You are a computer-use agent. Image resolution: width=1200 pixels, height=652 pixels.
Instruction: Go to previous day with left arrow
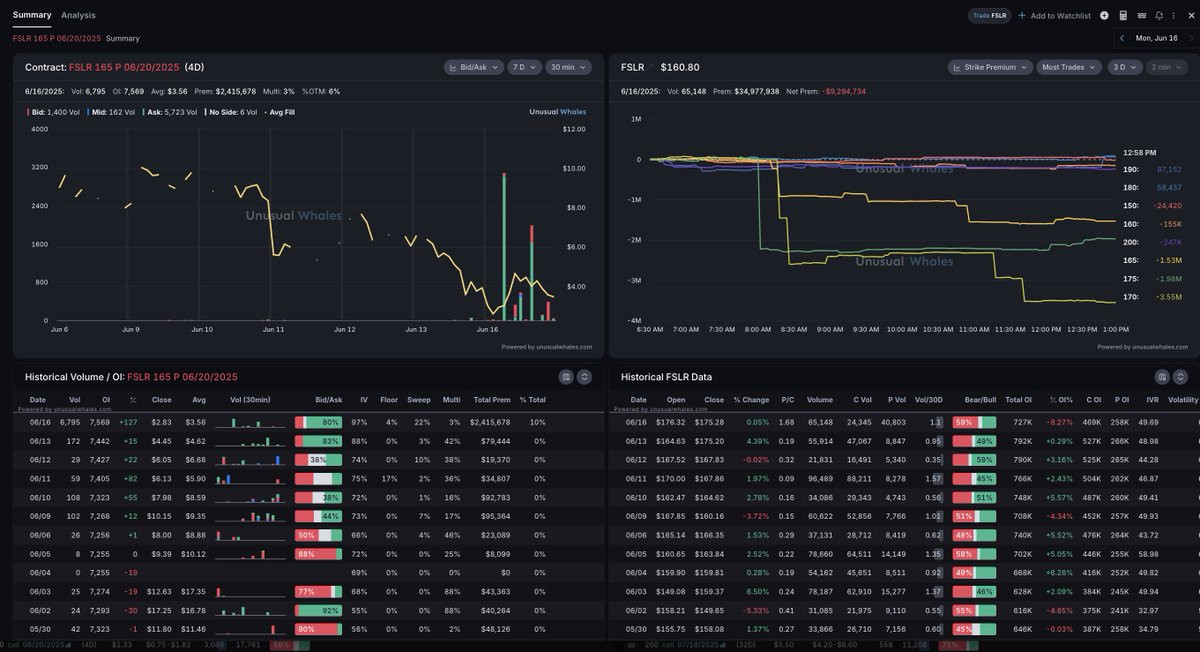(1122, 38)
